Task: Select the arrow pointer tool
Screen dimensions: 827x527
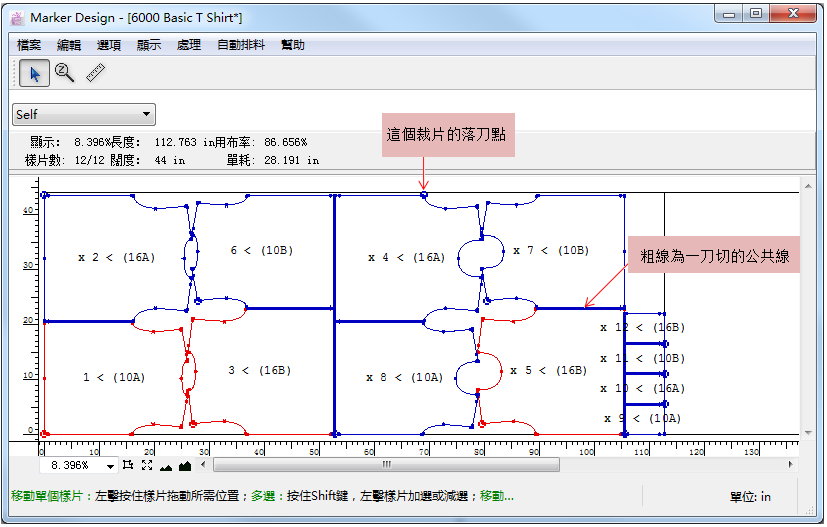Action: tap(34, 73)
